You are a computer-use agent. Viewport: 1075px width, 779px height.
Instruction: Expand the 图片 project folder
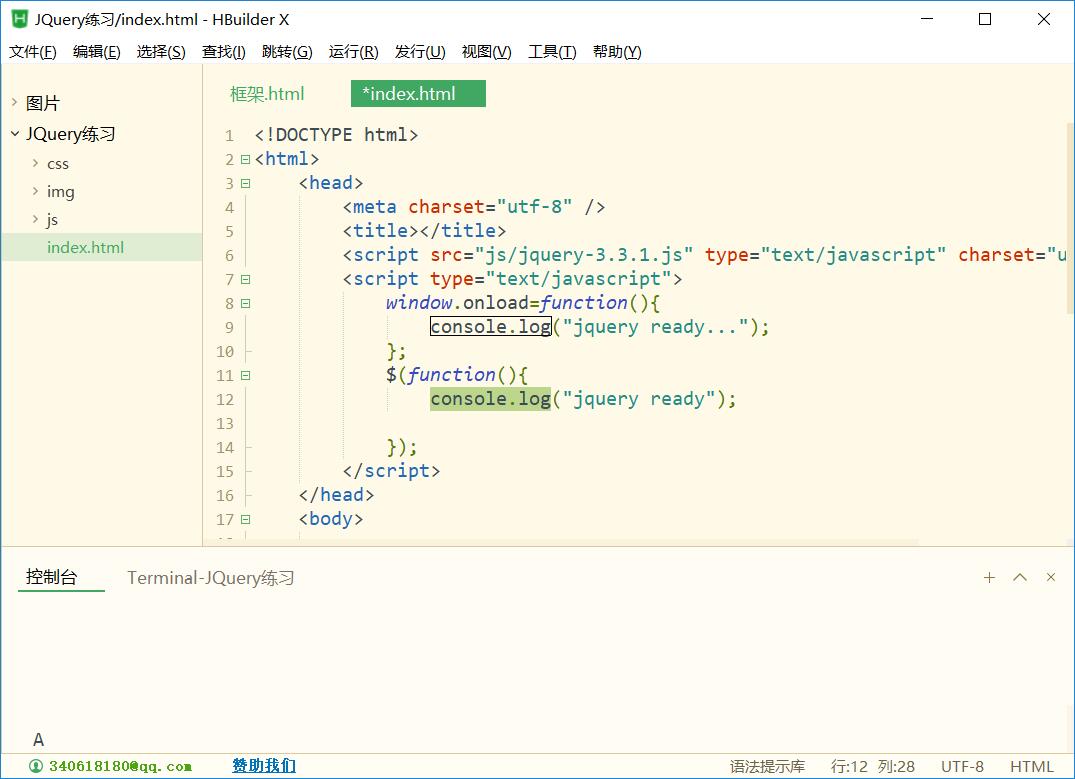pos(14,103)
